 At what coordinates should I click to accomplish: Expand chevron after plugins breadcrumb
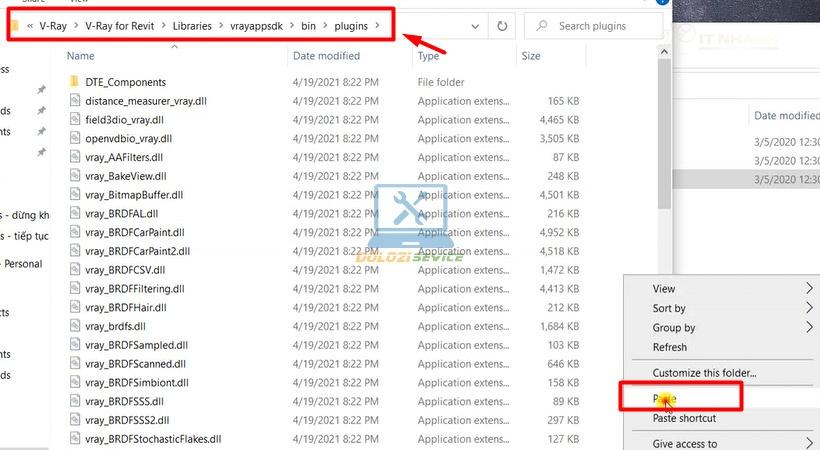[378, 25]
